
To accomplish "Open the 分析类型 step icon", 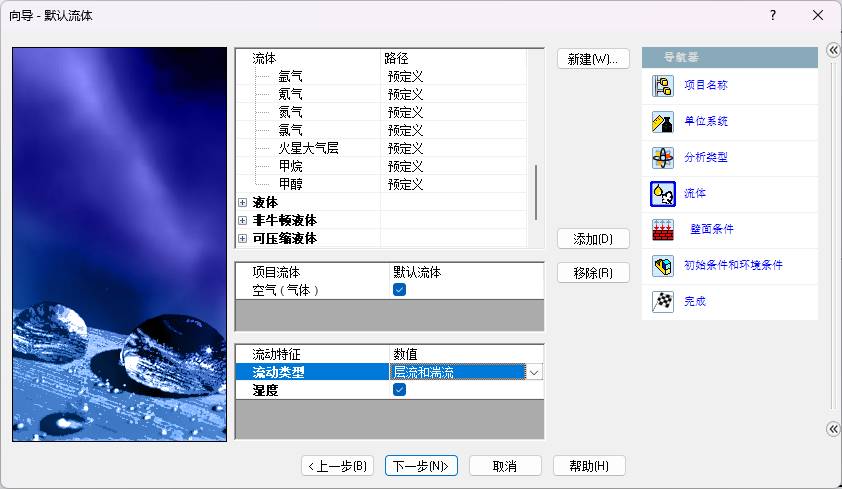I will (662, 158).
